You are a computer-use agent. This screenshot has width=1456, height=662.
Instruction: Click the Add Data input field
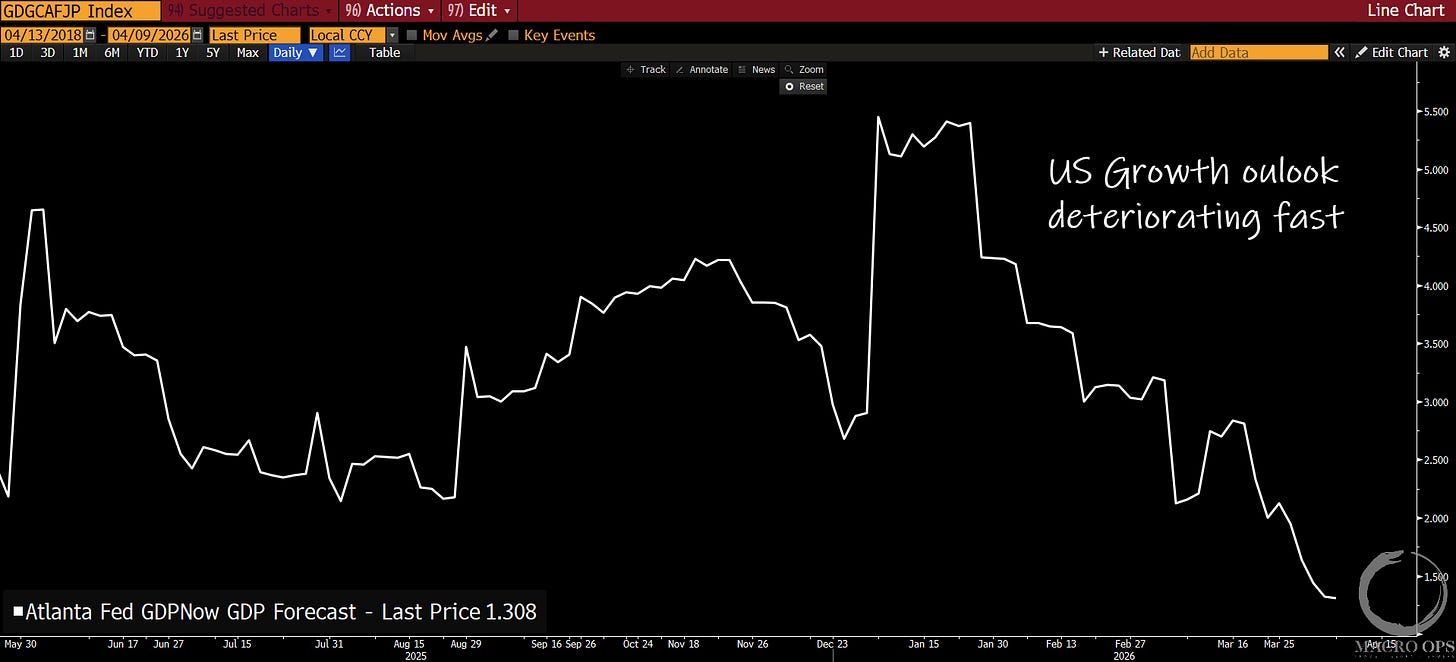pos(1259,52)
